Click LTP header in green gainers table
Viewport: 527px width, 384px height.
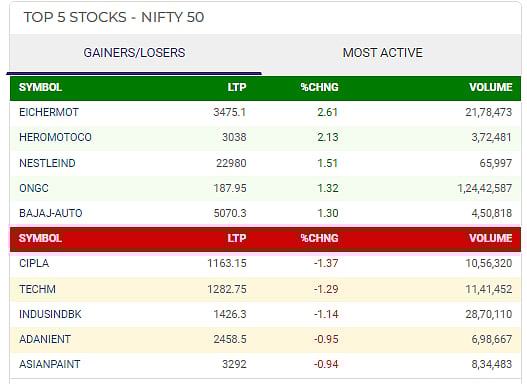(237, 87)
